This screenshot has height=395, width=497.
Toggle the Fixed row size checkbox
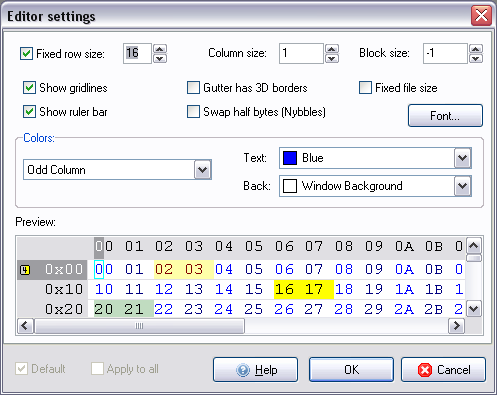point(26,53)
